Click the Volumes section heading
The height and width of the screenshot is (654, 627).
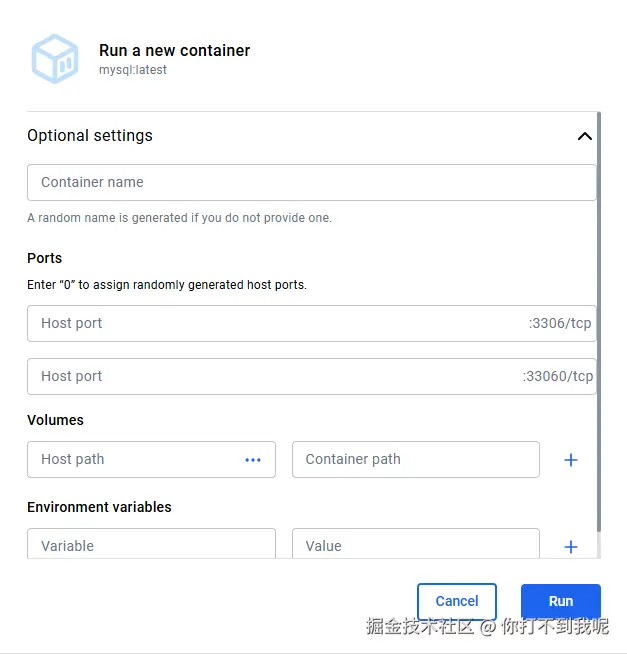(55, 420)
